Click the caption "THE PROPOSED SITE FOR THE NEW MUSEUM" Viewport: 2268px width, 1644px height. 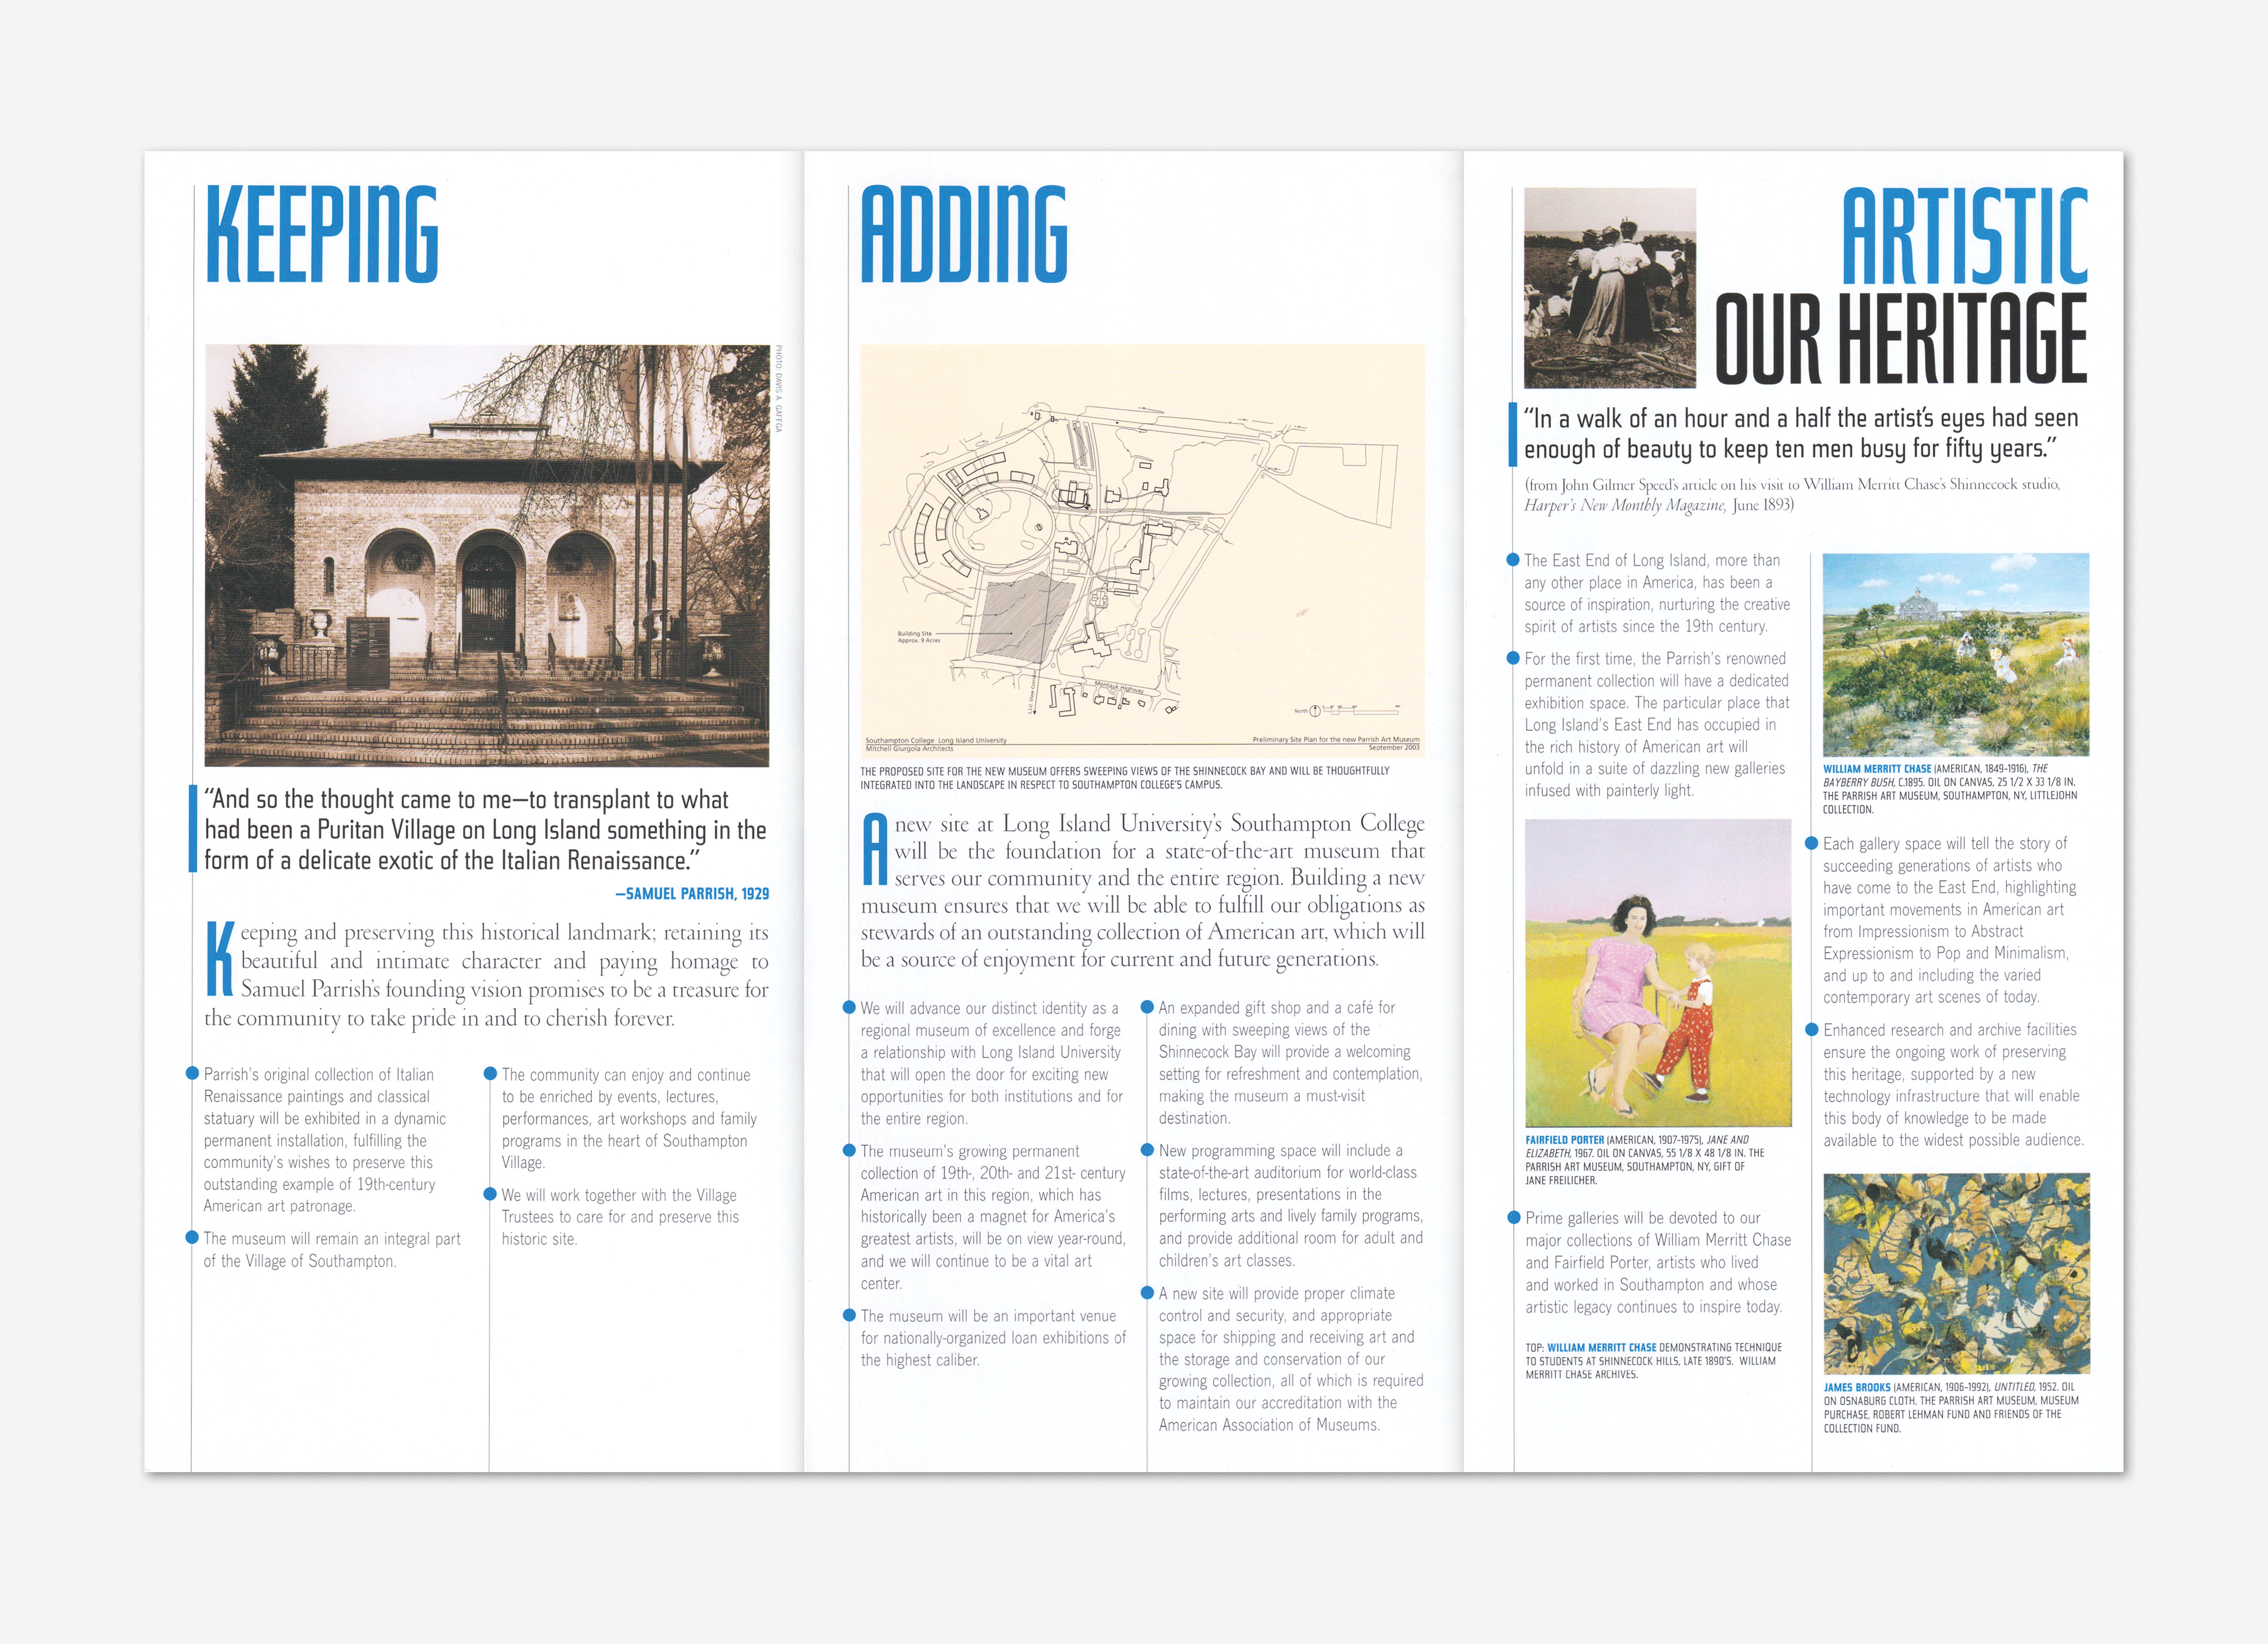coord(1125,778)
